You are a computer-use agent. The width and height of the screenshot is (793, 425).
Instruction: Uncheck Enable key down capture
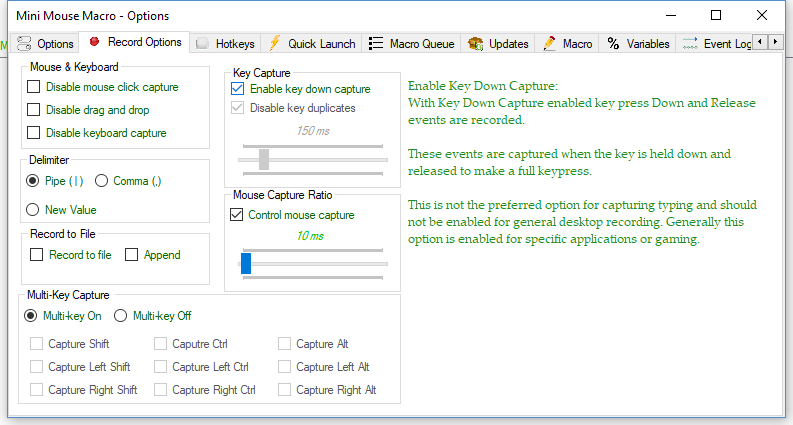237,89
